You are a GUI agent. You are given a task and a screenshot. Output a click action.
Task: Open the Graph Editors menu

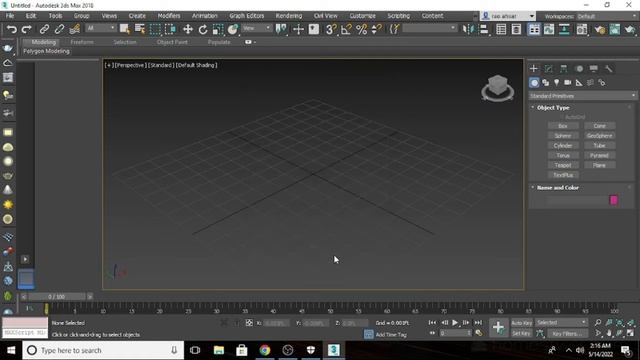pyautogui.click(x=247, y=16)
